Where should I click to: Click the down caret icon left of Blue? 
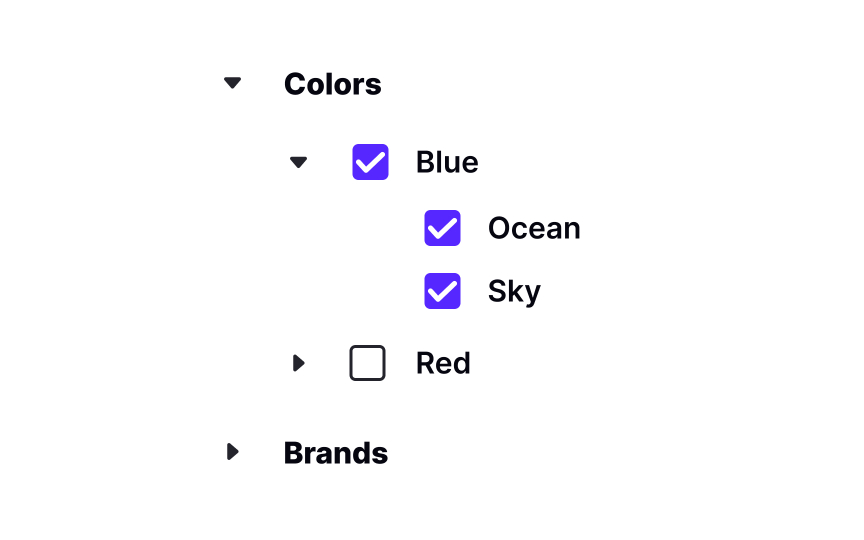coord(298,162)
